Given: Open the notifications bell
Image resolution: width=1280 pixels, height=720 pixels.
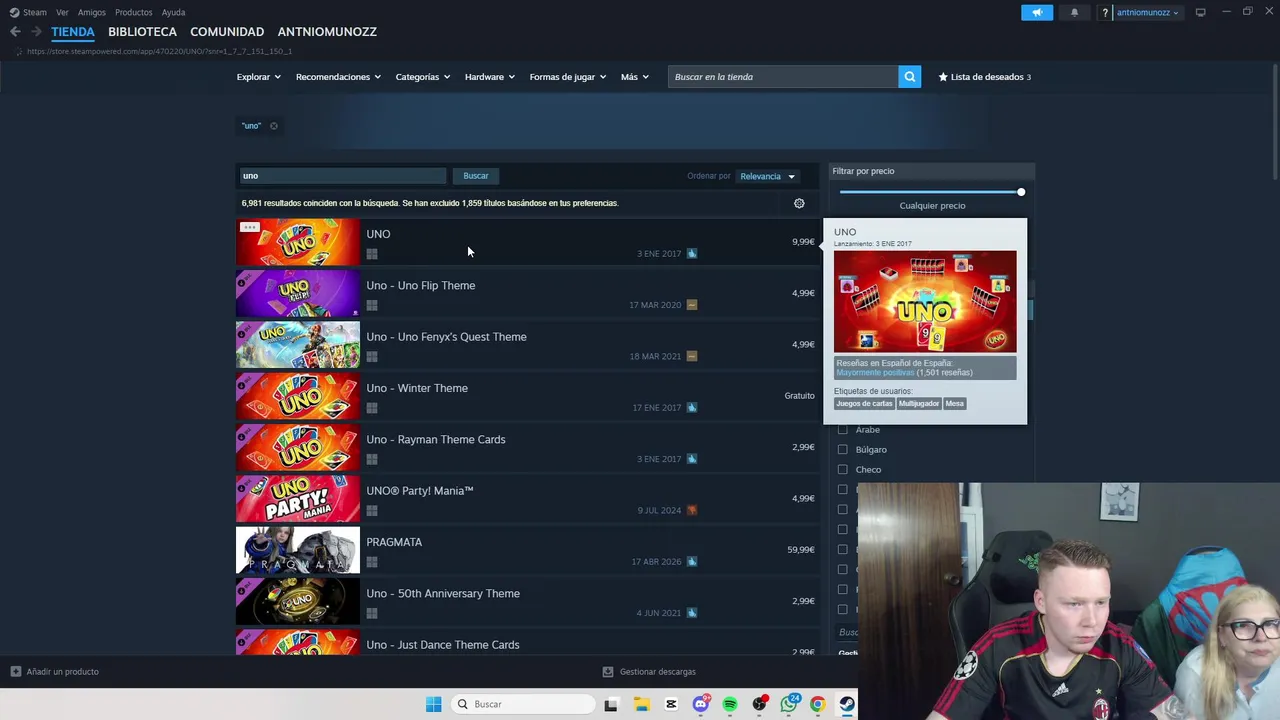Looking at the screenshot, I should tap(1074, 13).
